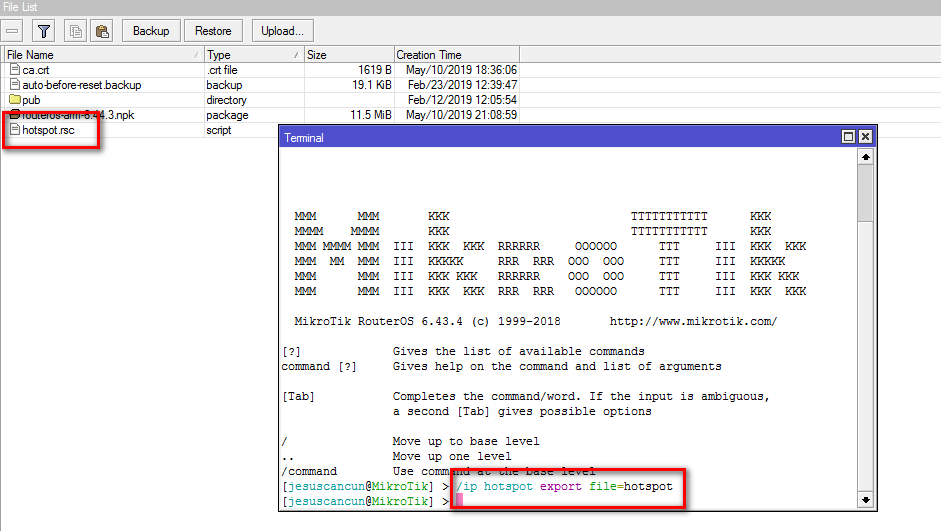Click the hotspot.rsc script file icon
The image size is (941, 531).
click(14, 130)
